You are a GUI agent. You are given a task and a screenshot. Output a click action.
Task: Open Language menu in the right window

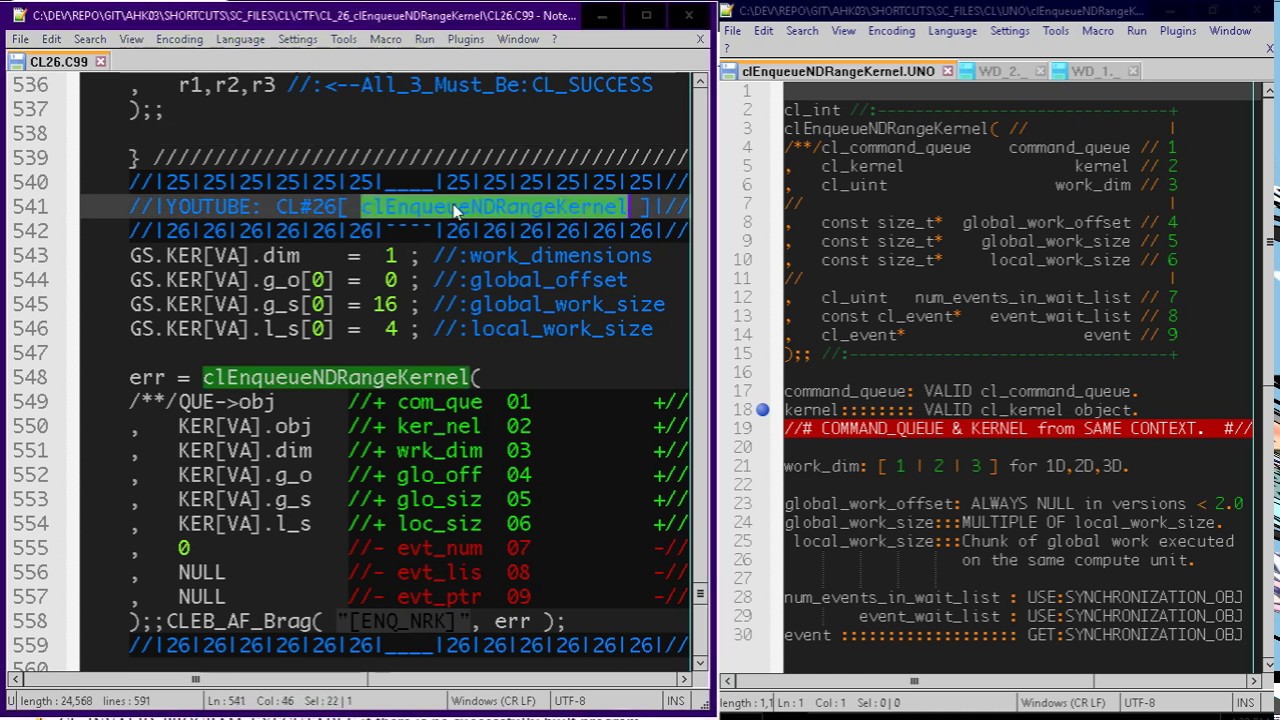coord(952,31)
